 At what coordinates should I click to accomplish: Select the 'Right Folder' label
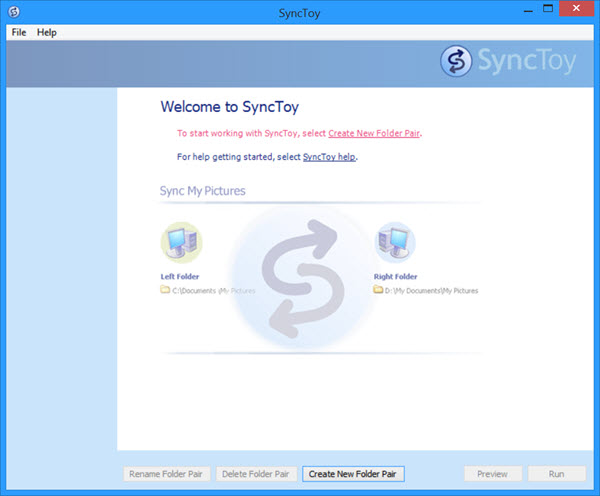click(395, 276)
